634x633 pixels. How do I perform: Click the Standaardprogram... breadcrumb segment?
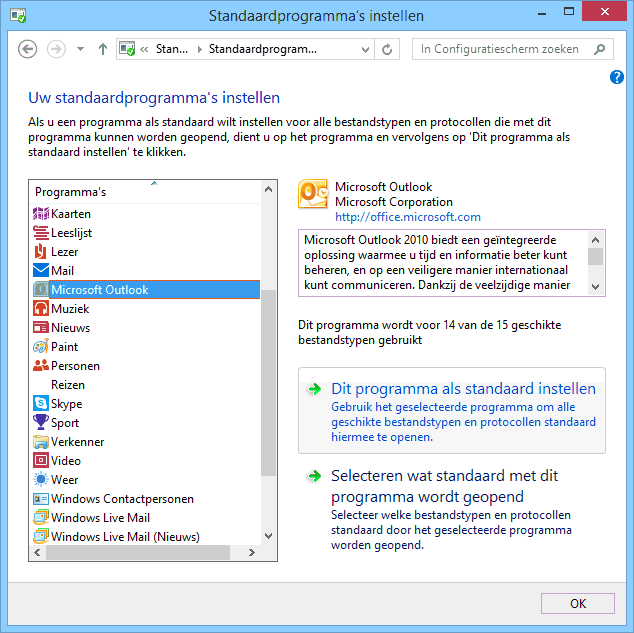pos(263,49)
